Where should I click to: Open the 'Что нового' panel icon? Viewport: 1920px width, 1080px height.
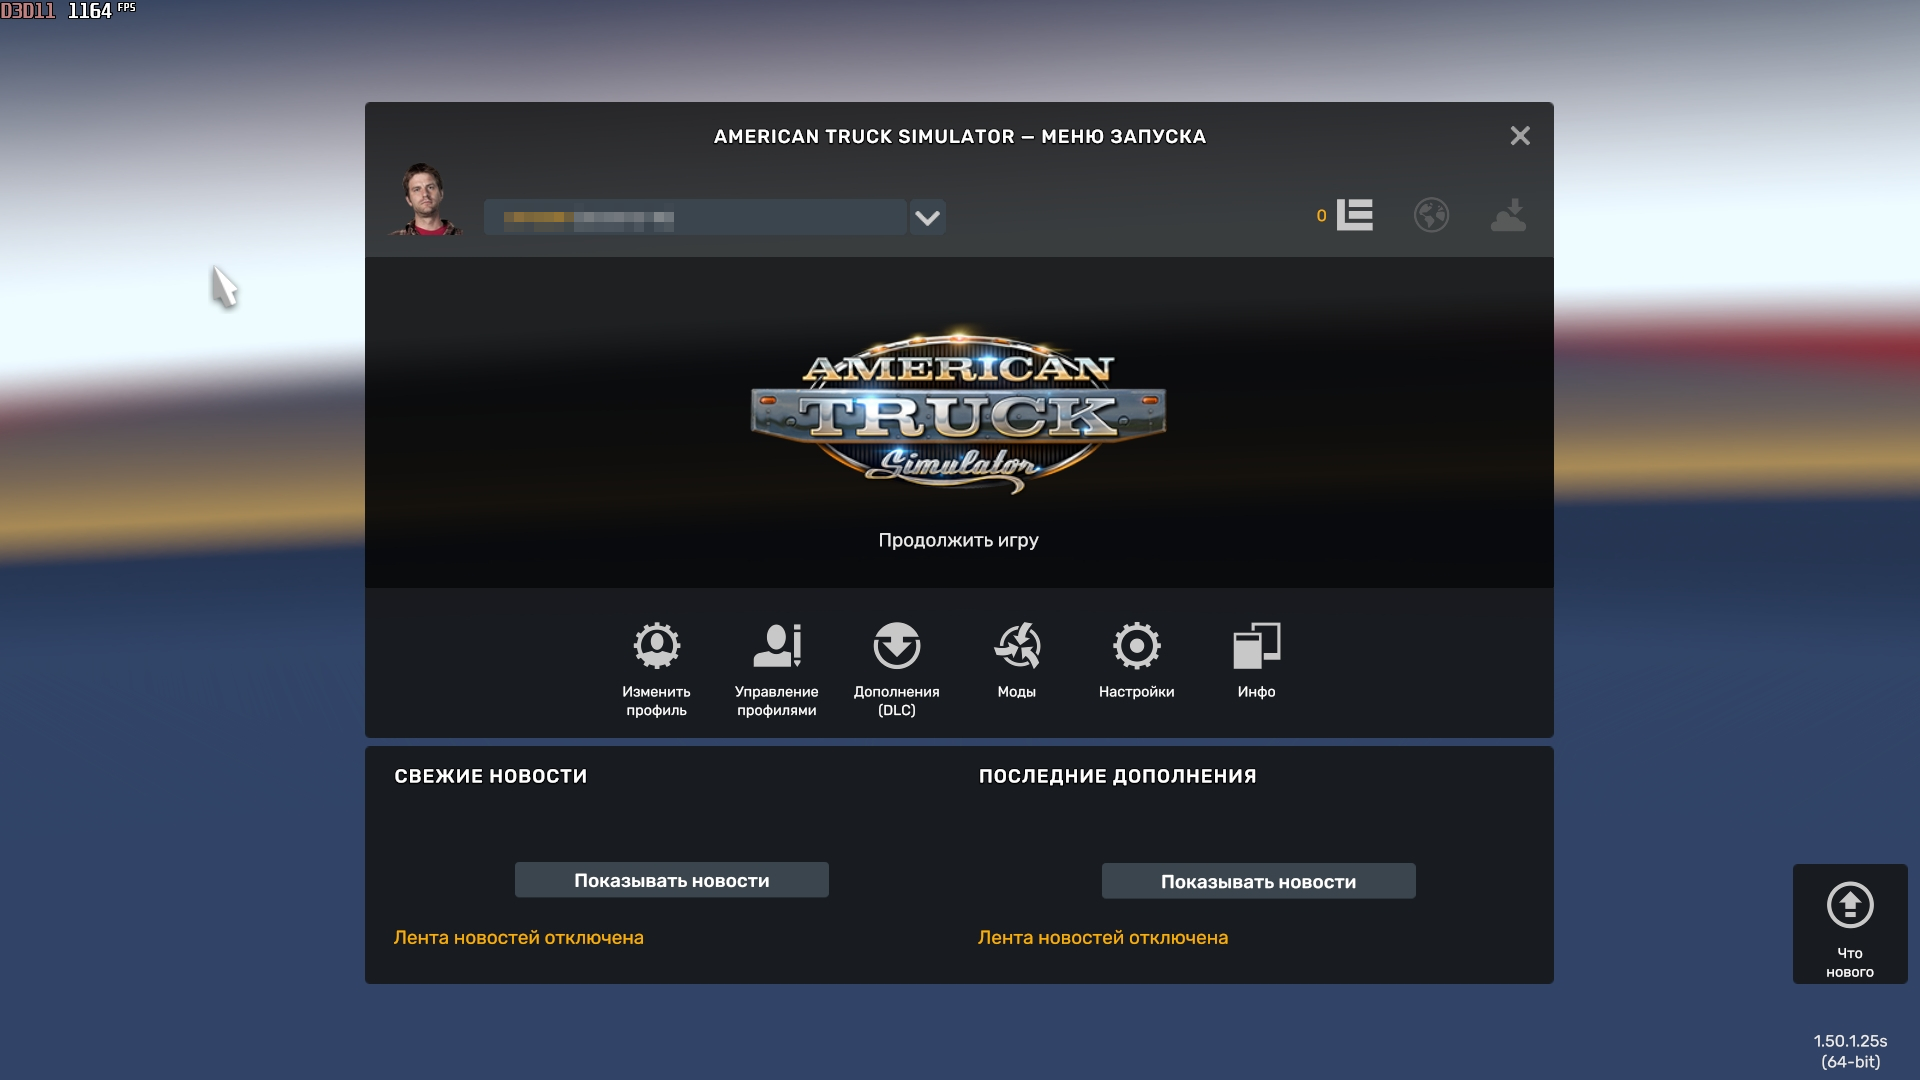1849,906
